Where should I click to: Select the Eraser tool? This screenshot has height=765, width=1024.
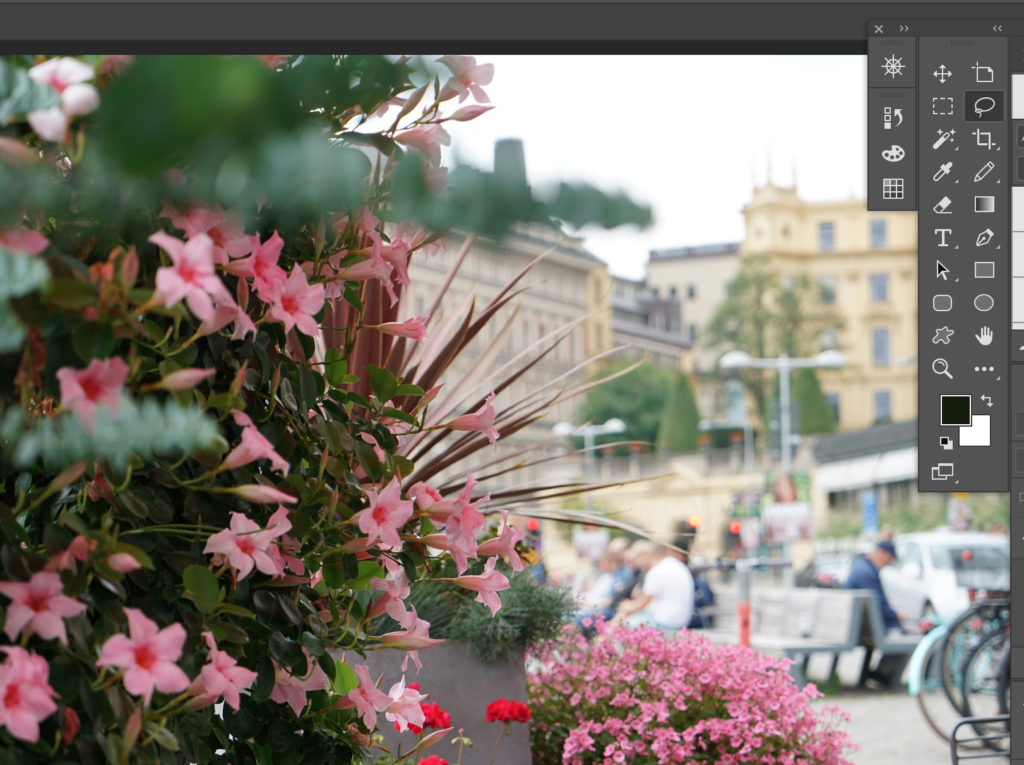point(942,204)
